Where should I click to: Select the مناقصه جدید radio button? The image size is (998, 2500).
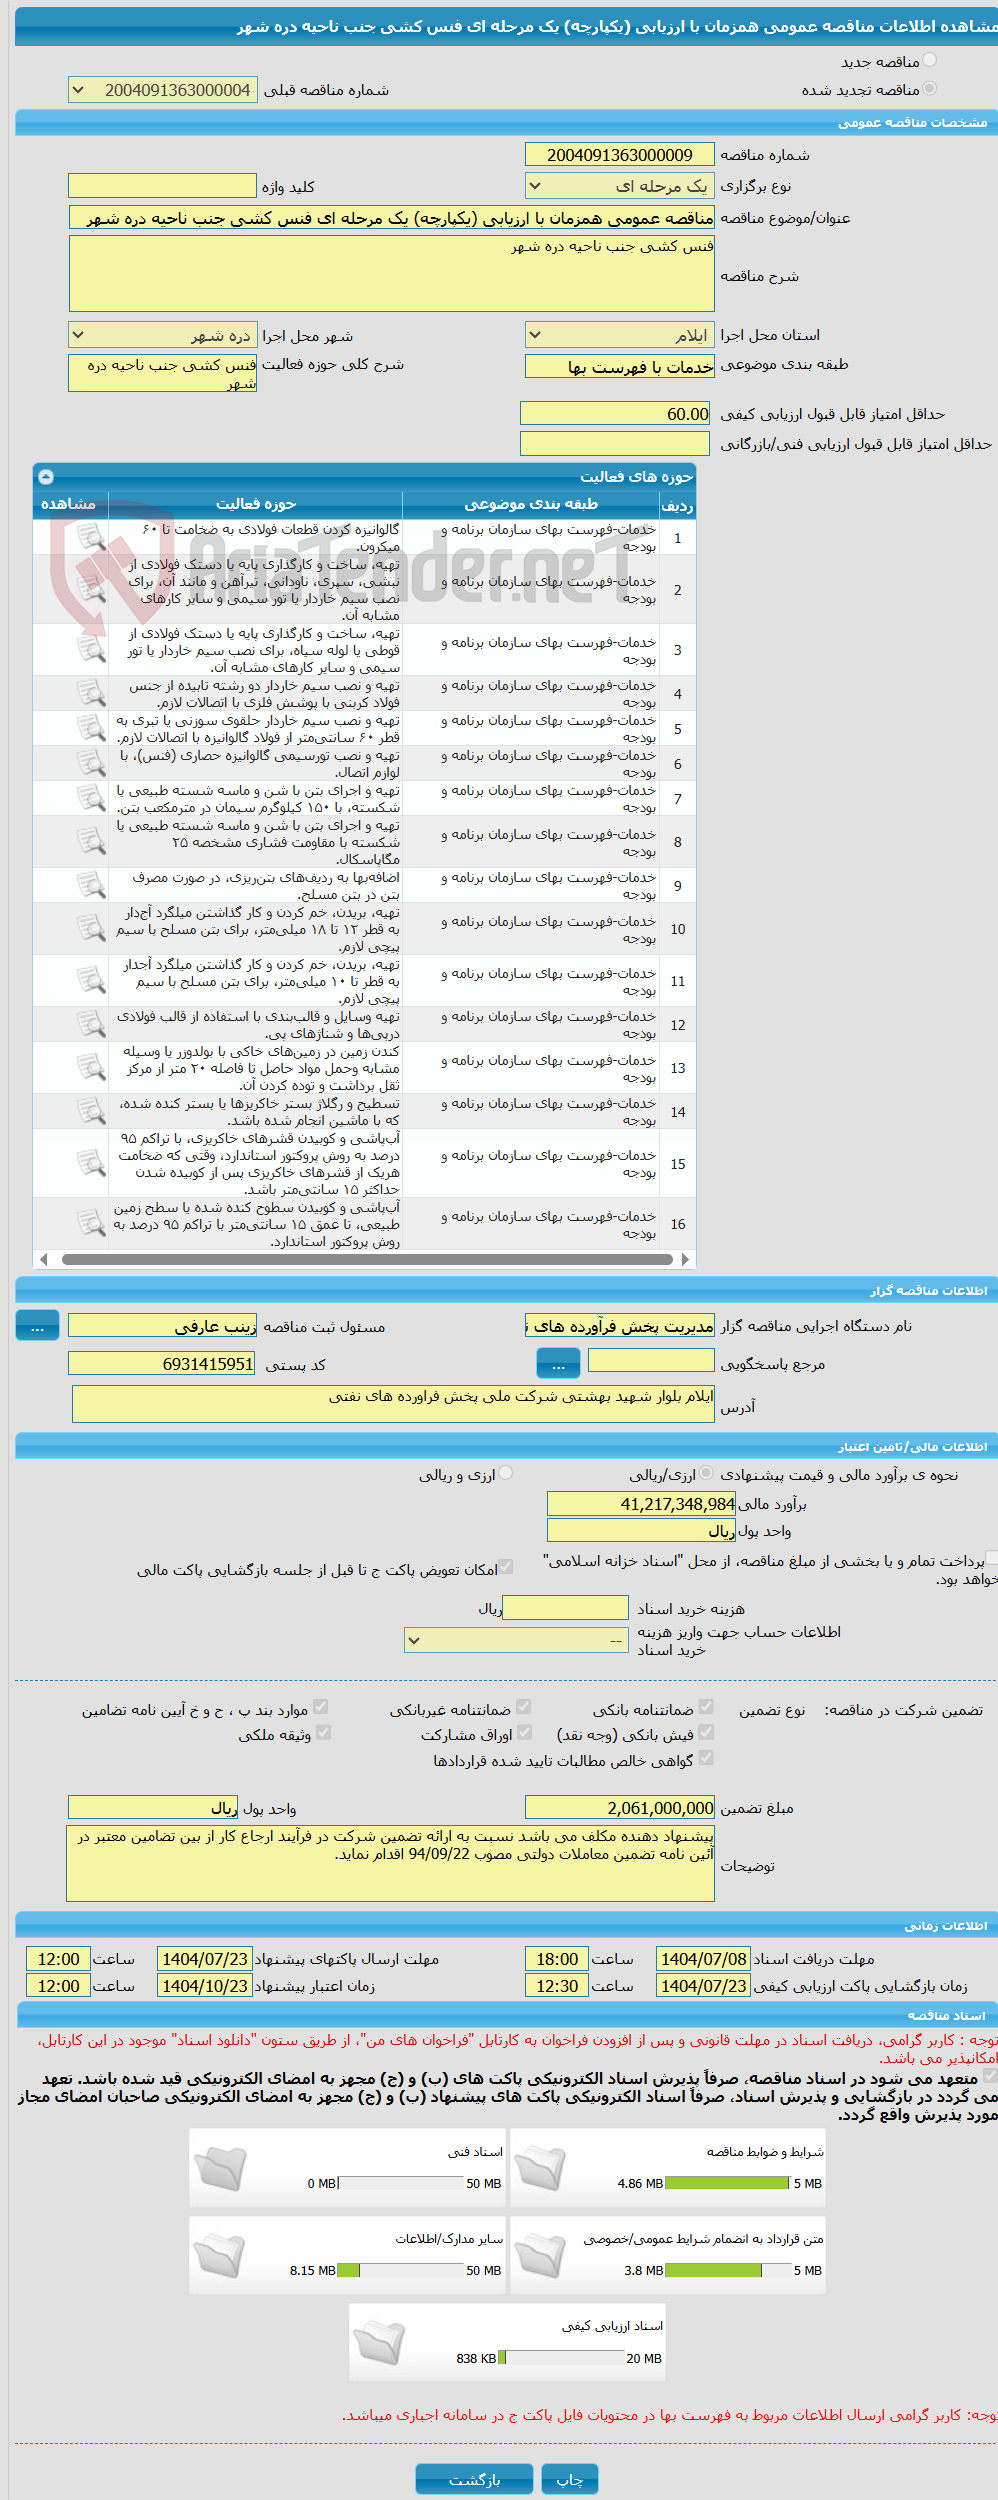pyautogui.click(x=930, y=61)
